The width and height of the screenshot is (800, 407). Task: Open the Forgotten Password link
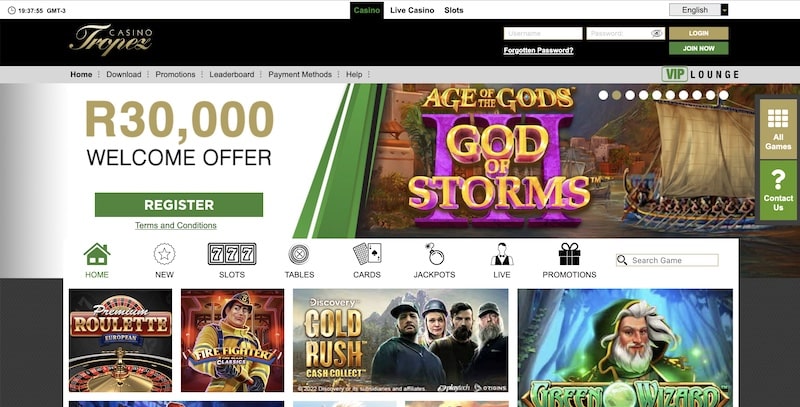point(538,50)
